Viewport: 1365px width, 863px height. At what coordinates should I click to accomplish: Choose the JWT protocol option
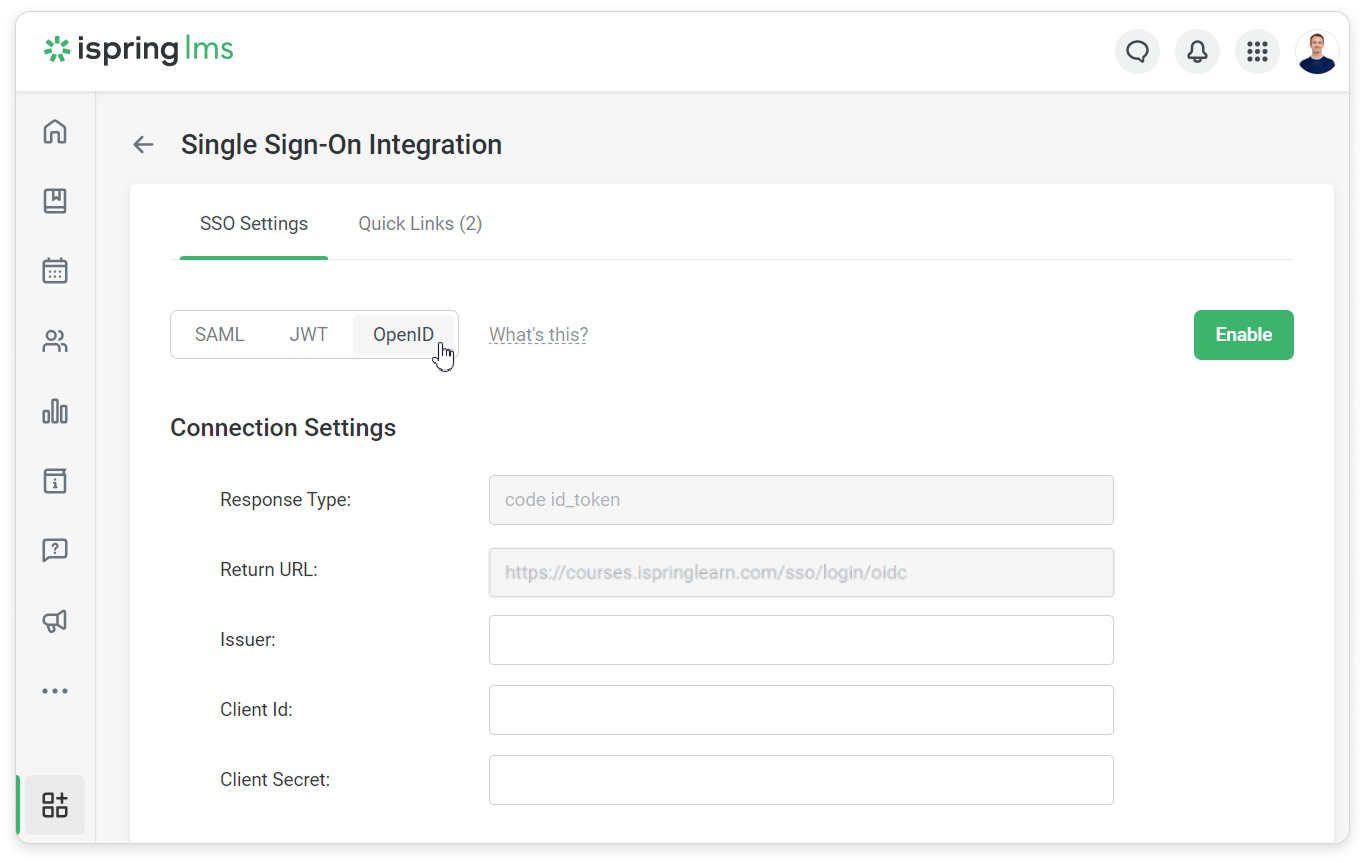[x=308, y=335]
